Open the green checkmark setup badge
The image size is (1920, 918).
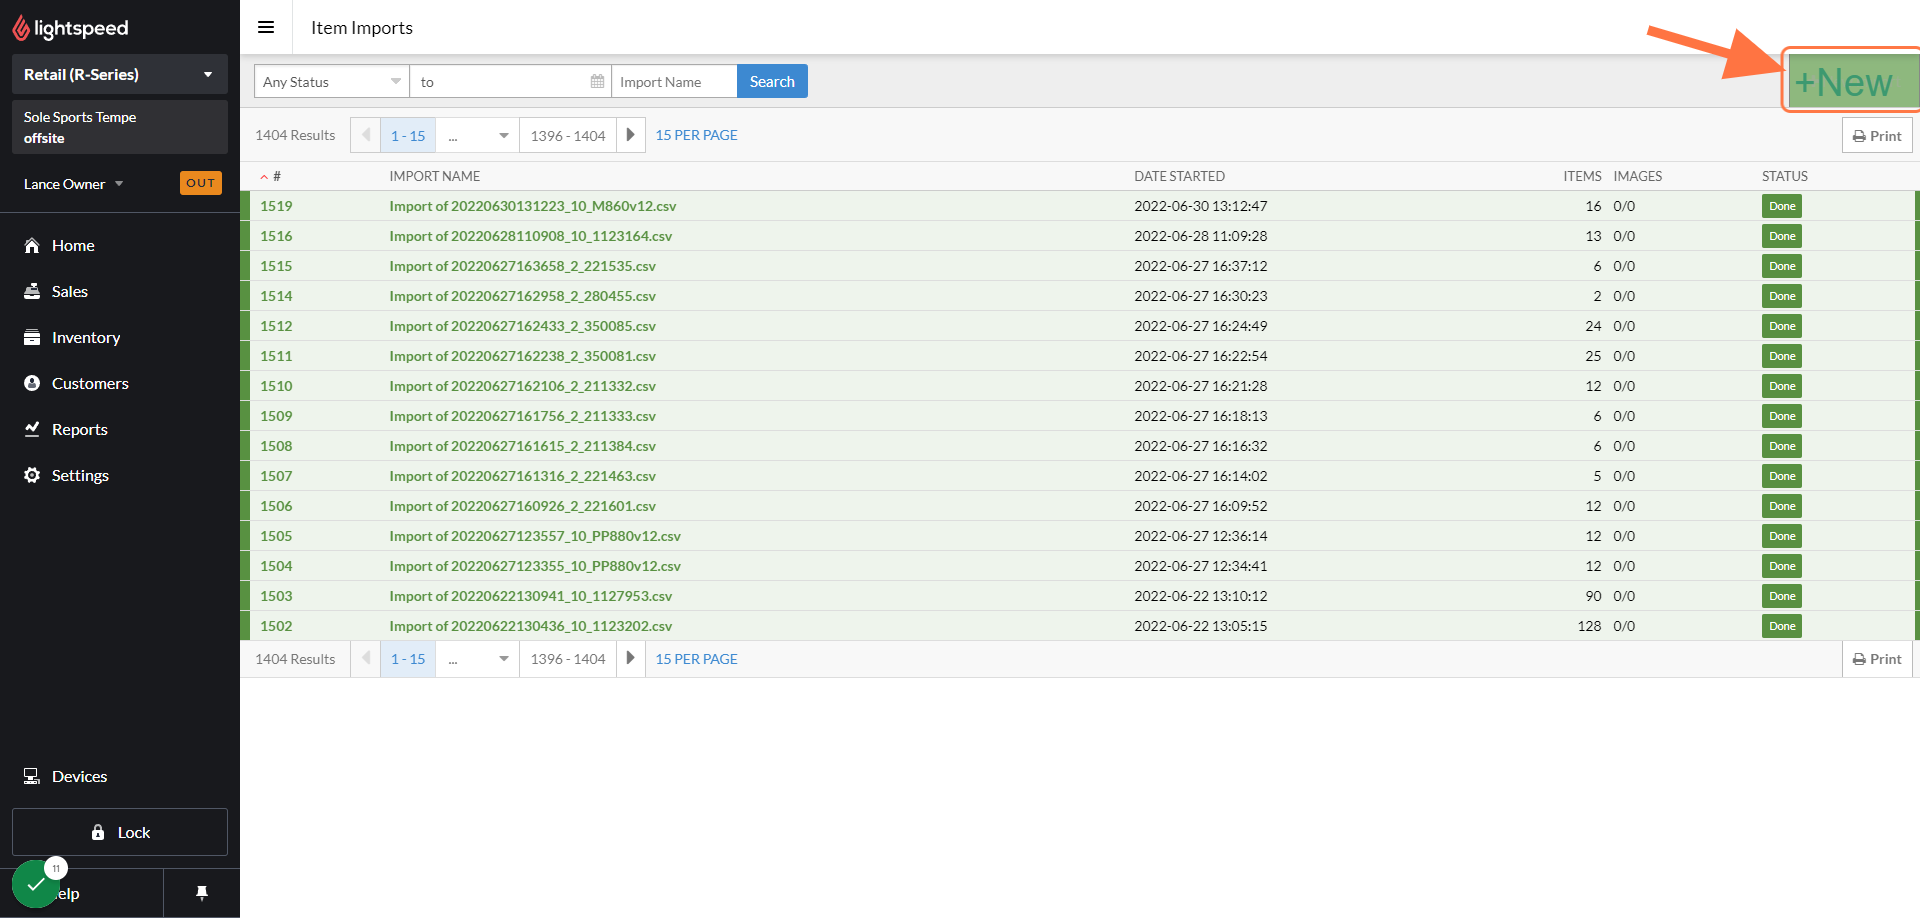37,884
